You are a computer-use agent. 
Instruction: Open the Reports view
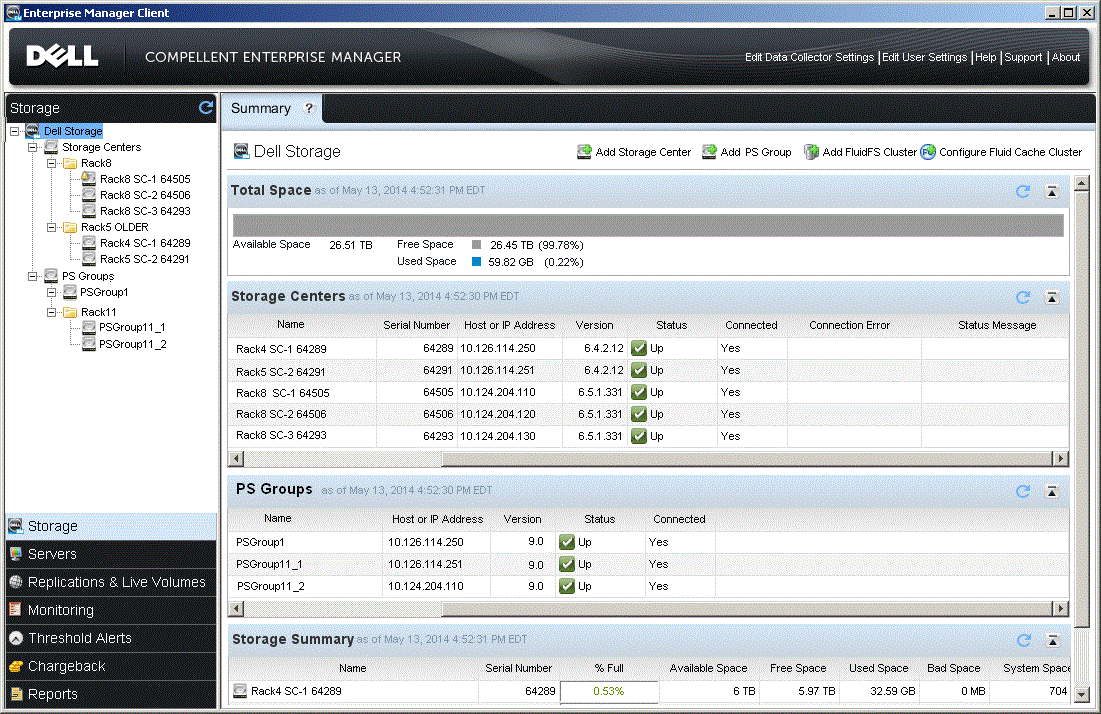[x=111, y=694]
